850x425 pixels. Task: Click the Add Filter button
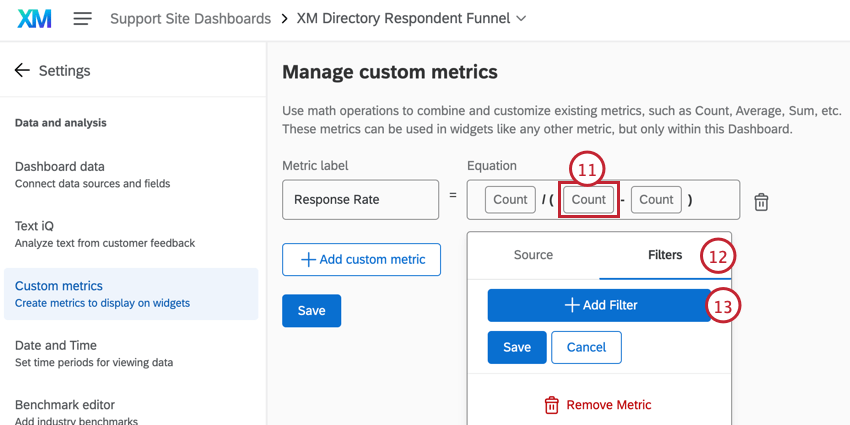pyautogui.click(x=599, y=305)
